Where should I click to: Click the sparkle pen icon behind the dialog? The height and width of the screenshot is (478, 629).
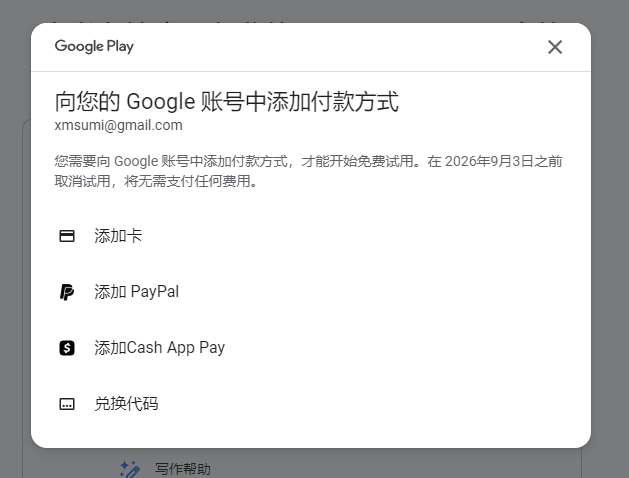coord(130,469)
